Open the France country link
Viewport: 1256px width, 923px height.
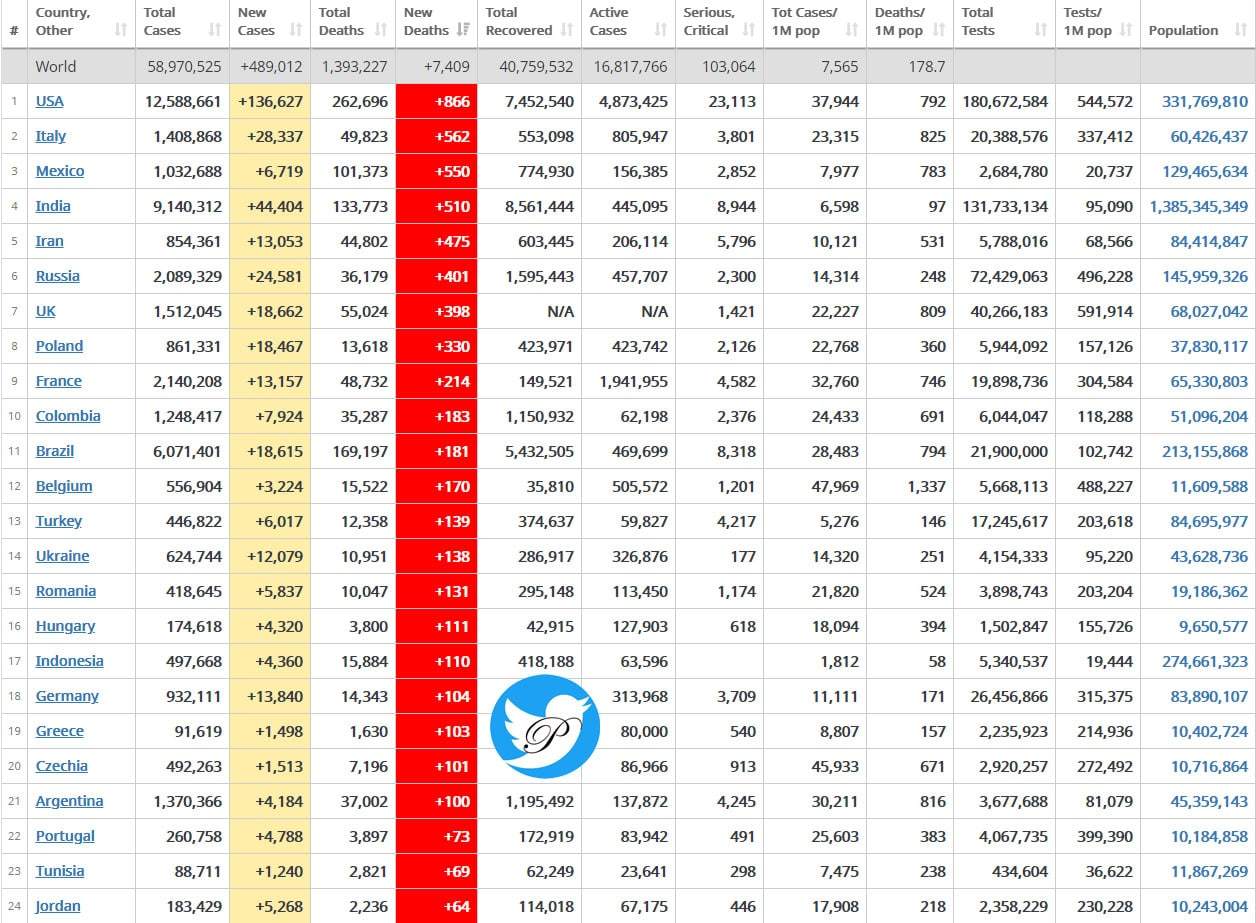(x=58, y=381)
